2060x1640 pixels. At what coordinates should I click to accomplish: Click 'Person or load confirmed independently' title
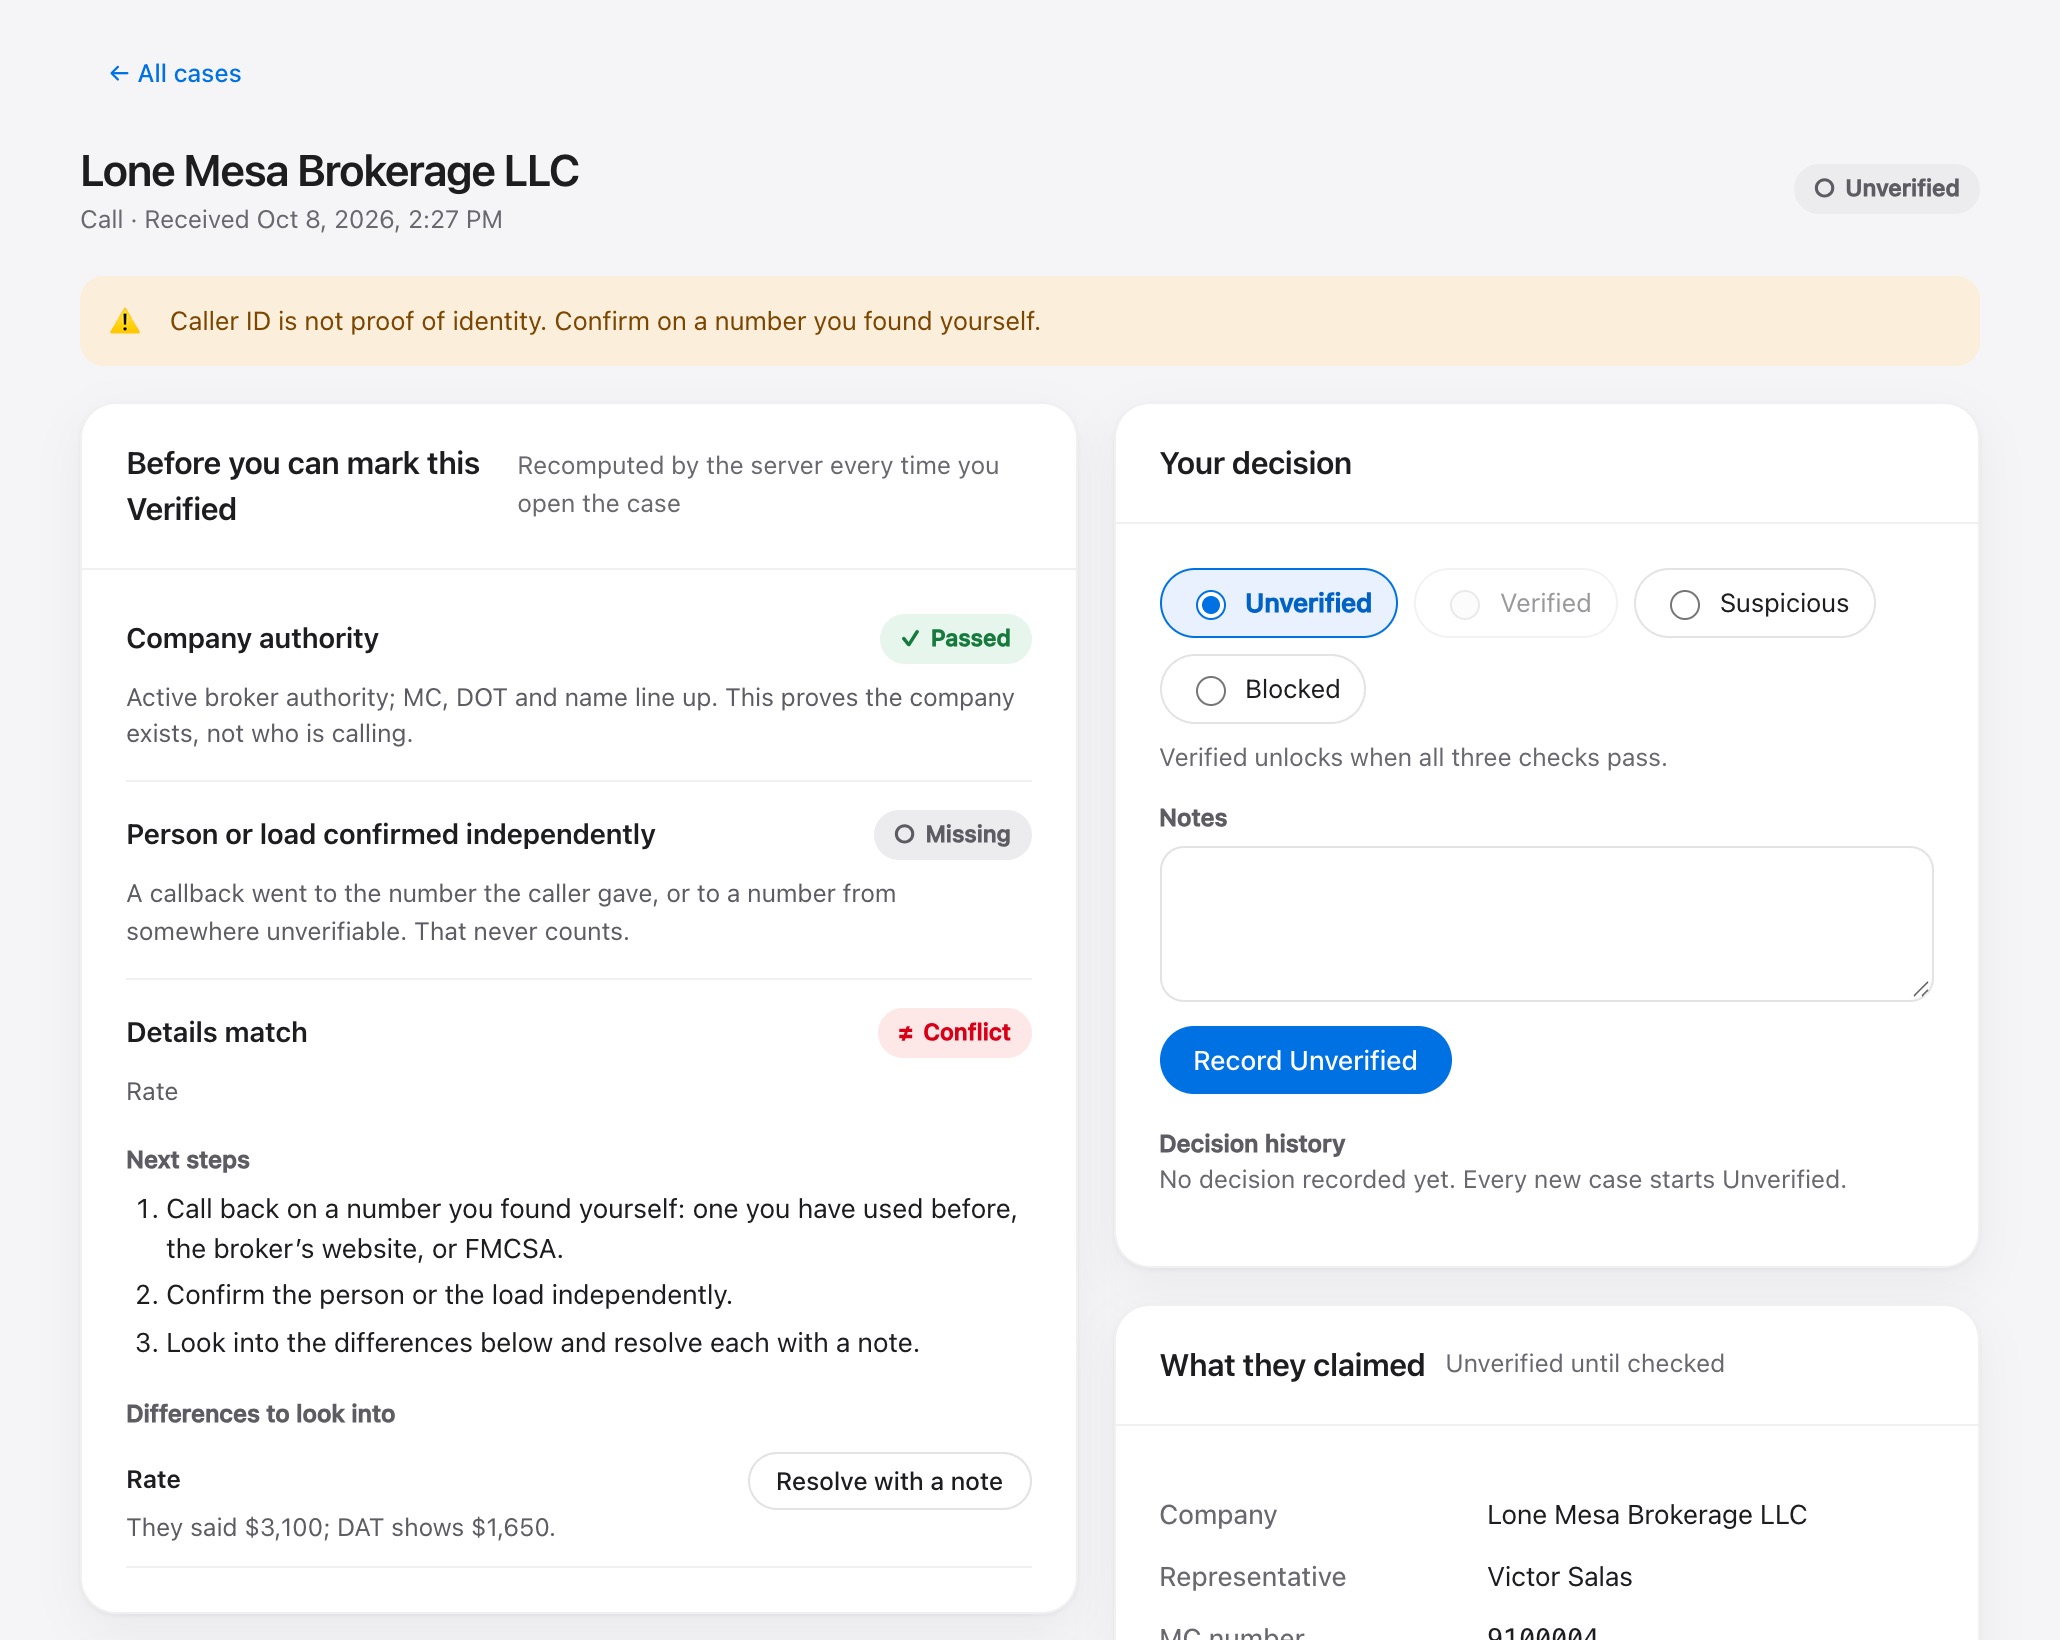point(390,834)
